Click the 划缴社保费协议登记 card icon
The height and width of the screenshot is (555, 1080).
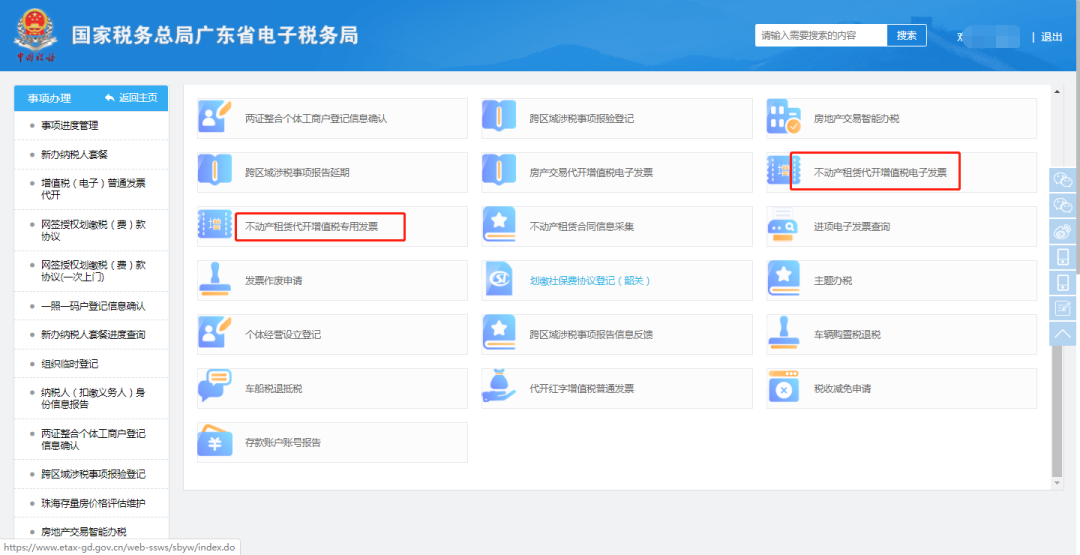(x=499, y=280)
